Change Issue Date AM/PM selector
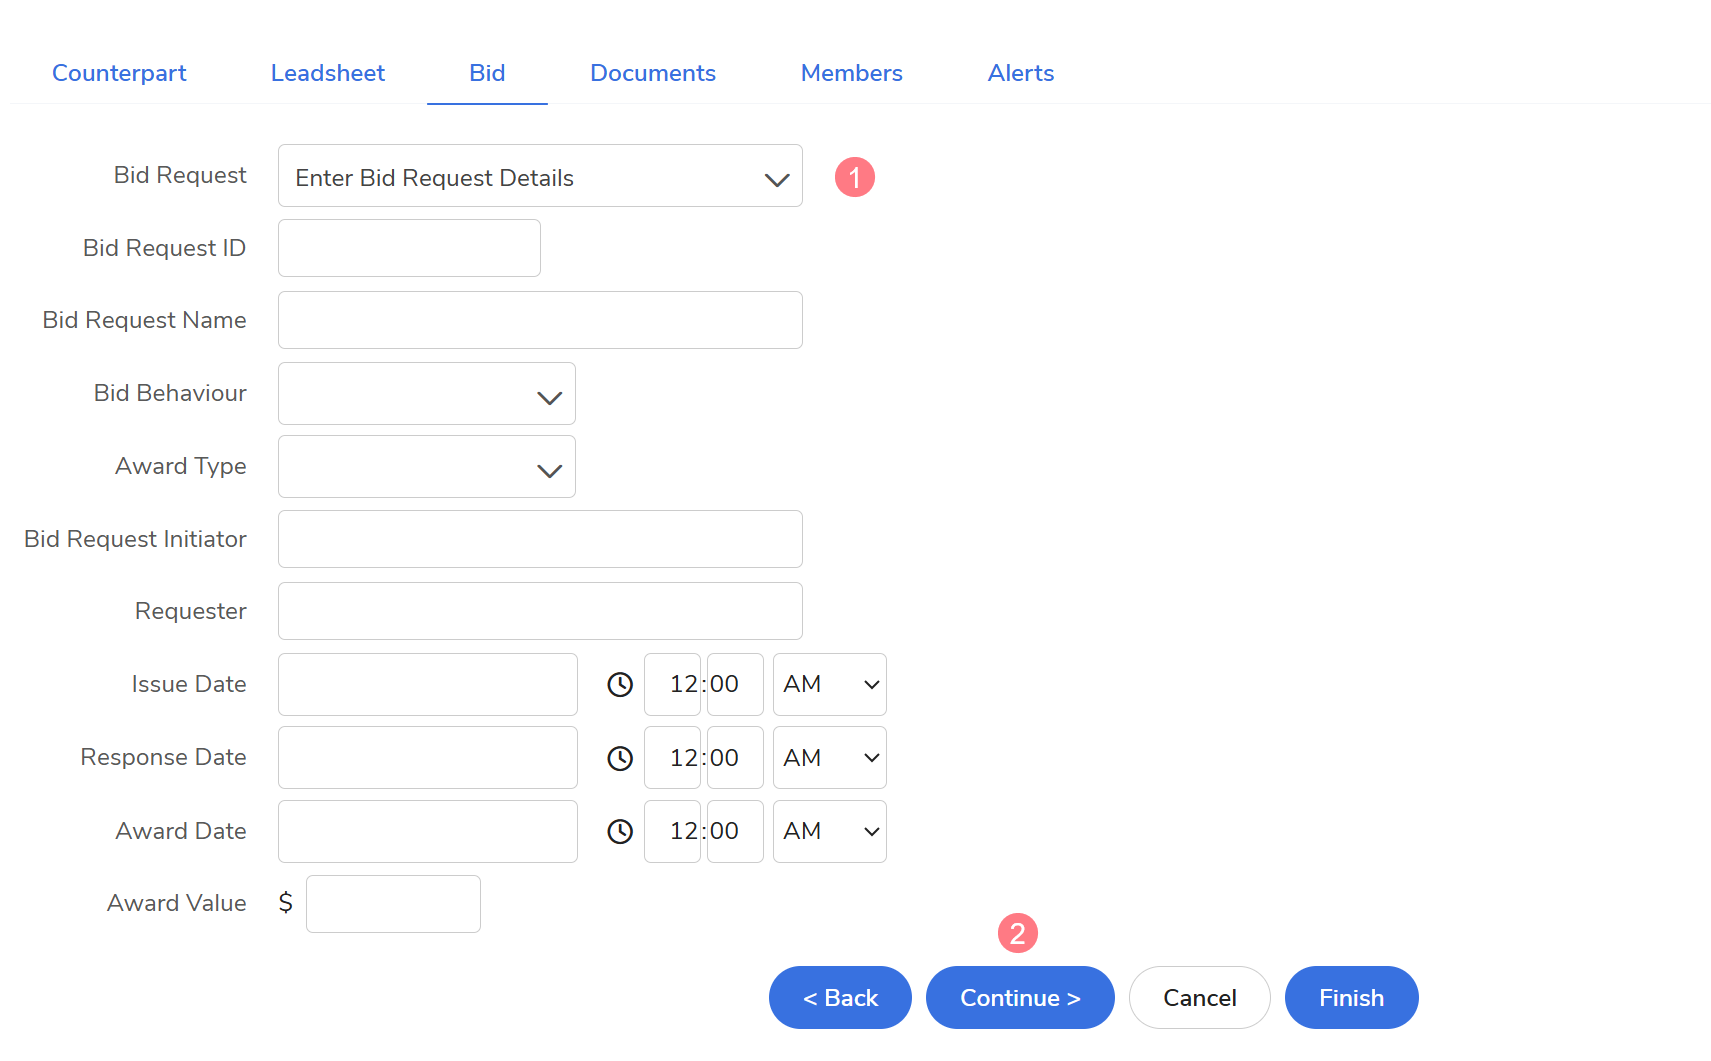This screenshot has height=1061, width=1711. [x=830, y=685]
